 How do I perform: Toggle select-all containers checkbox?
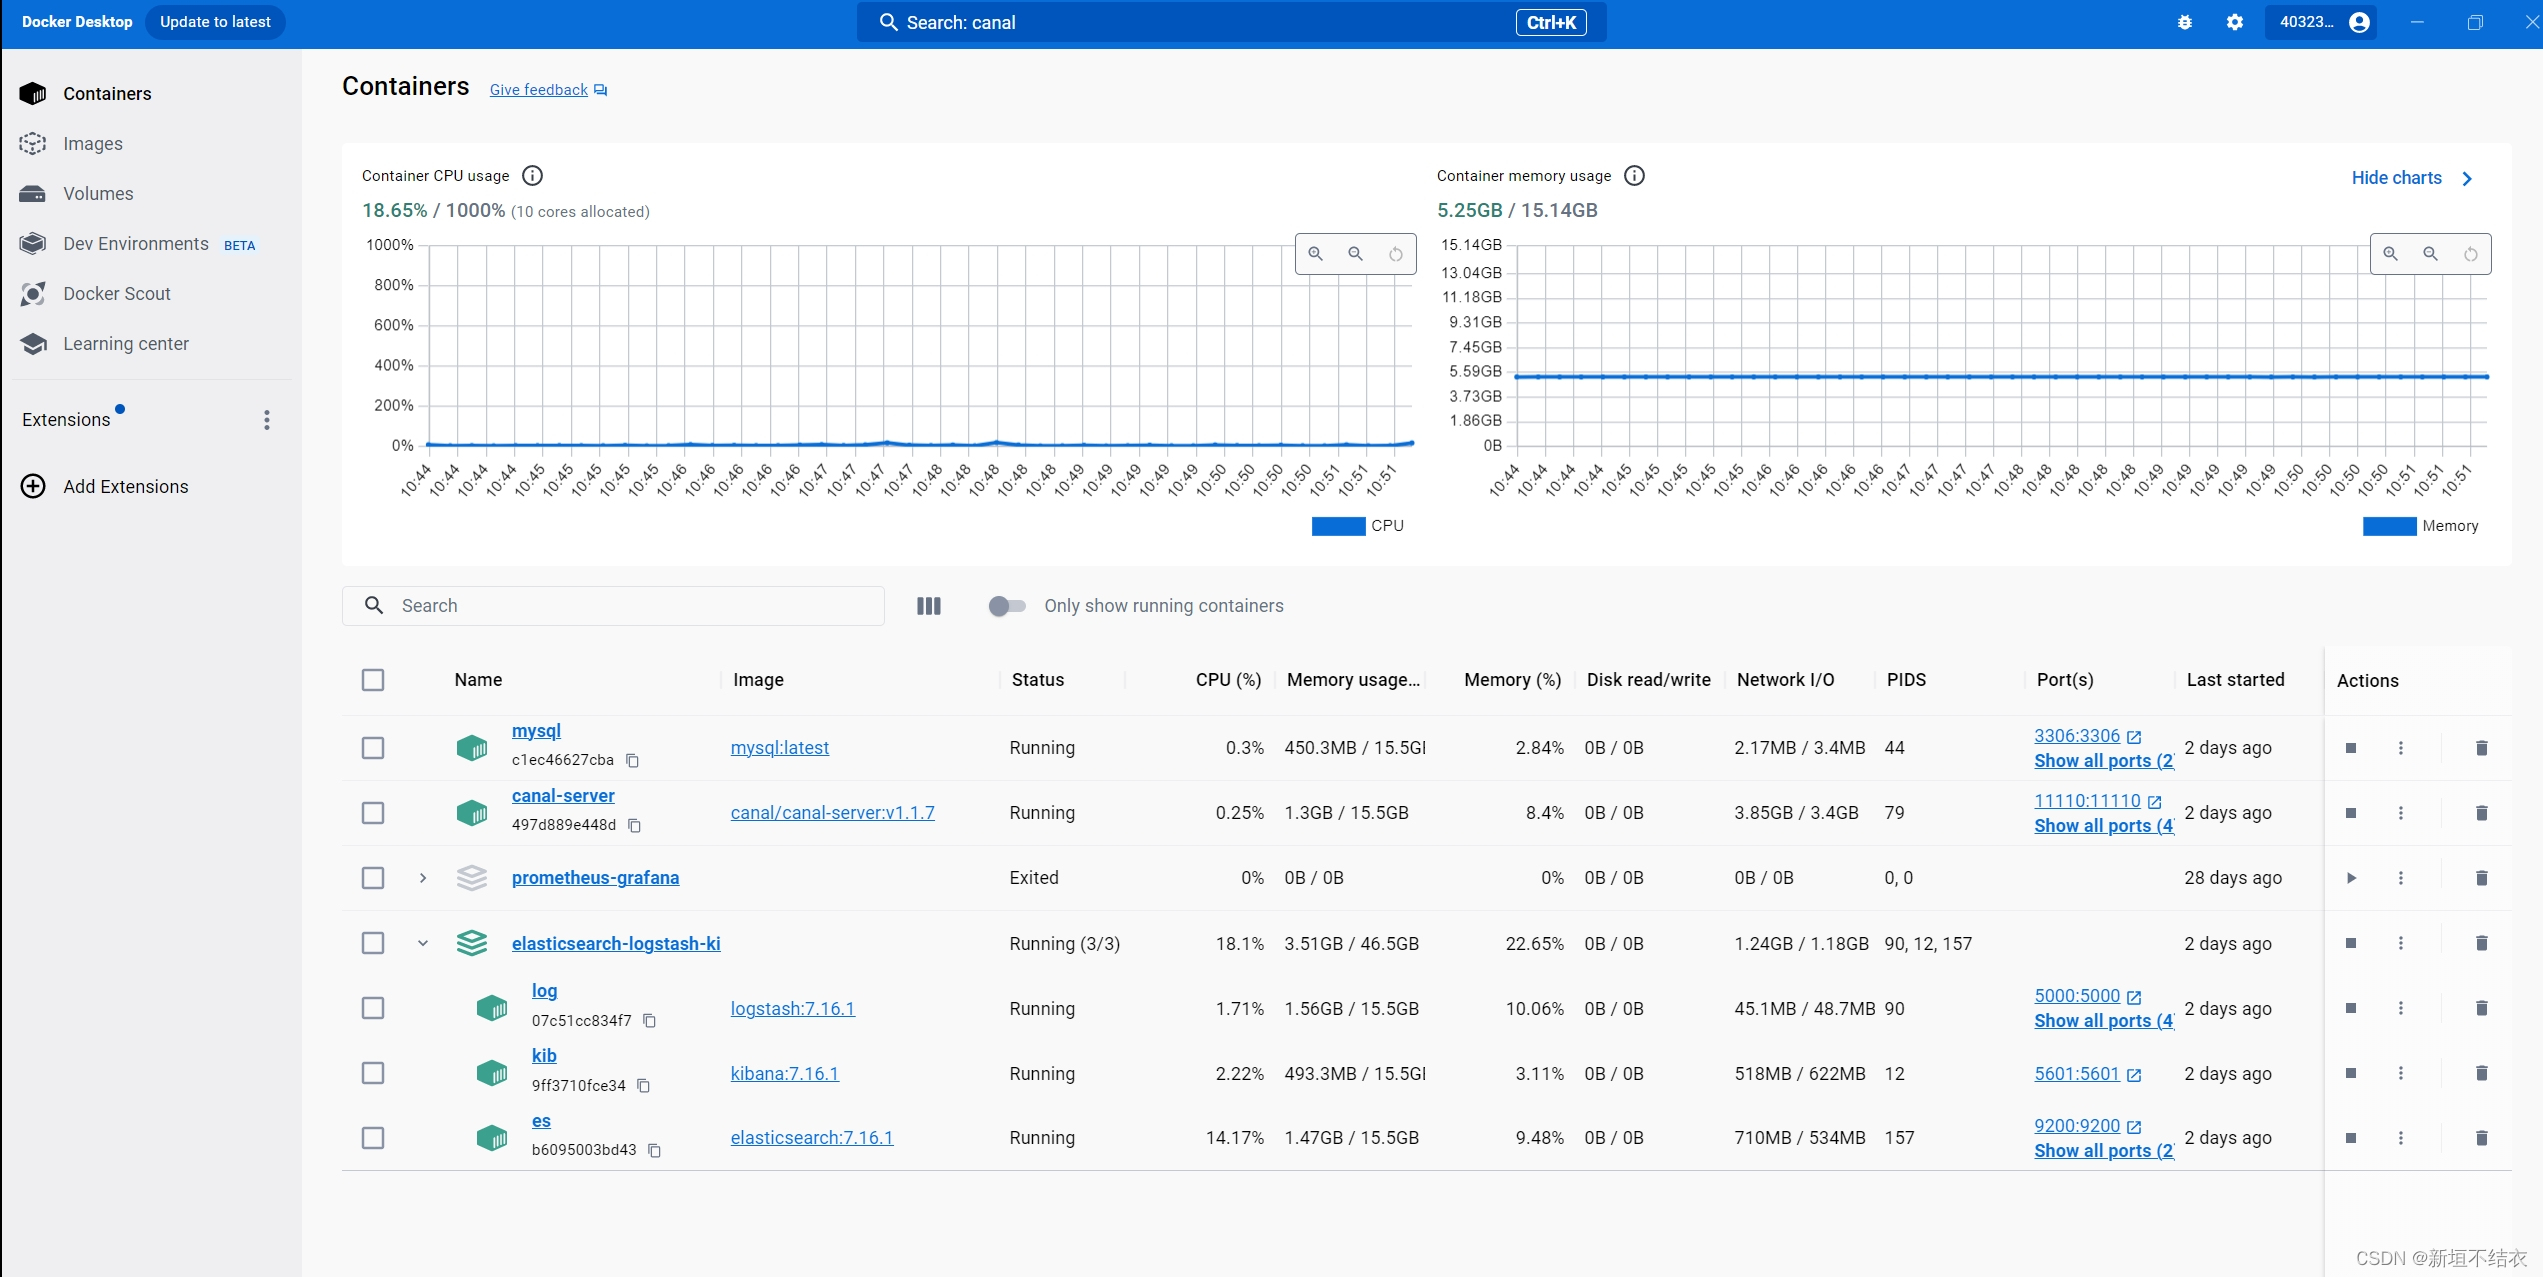pyautogui.click(x=373, y=680)
